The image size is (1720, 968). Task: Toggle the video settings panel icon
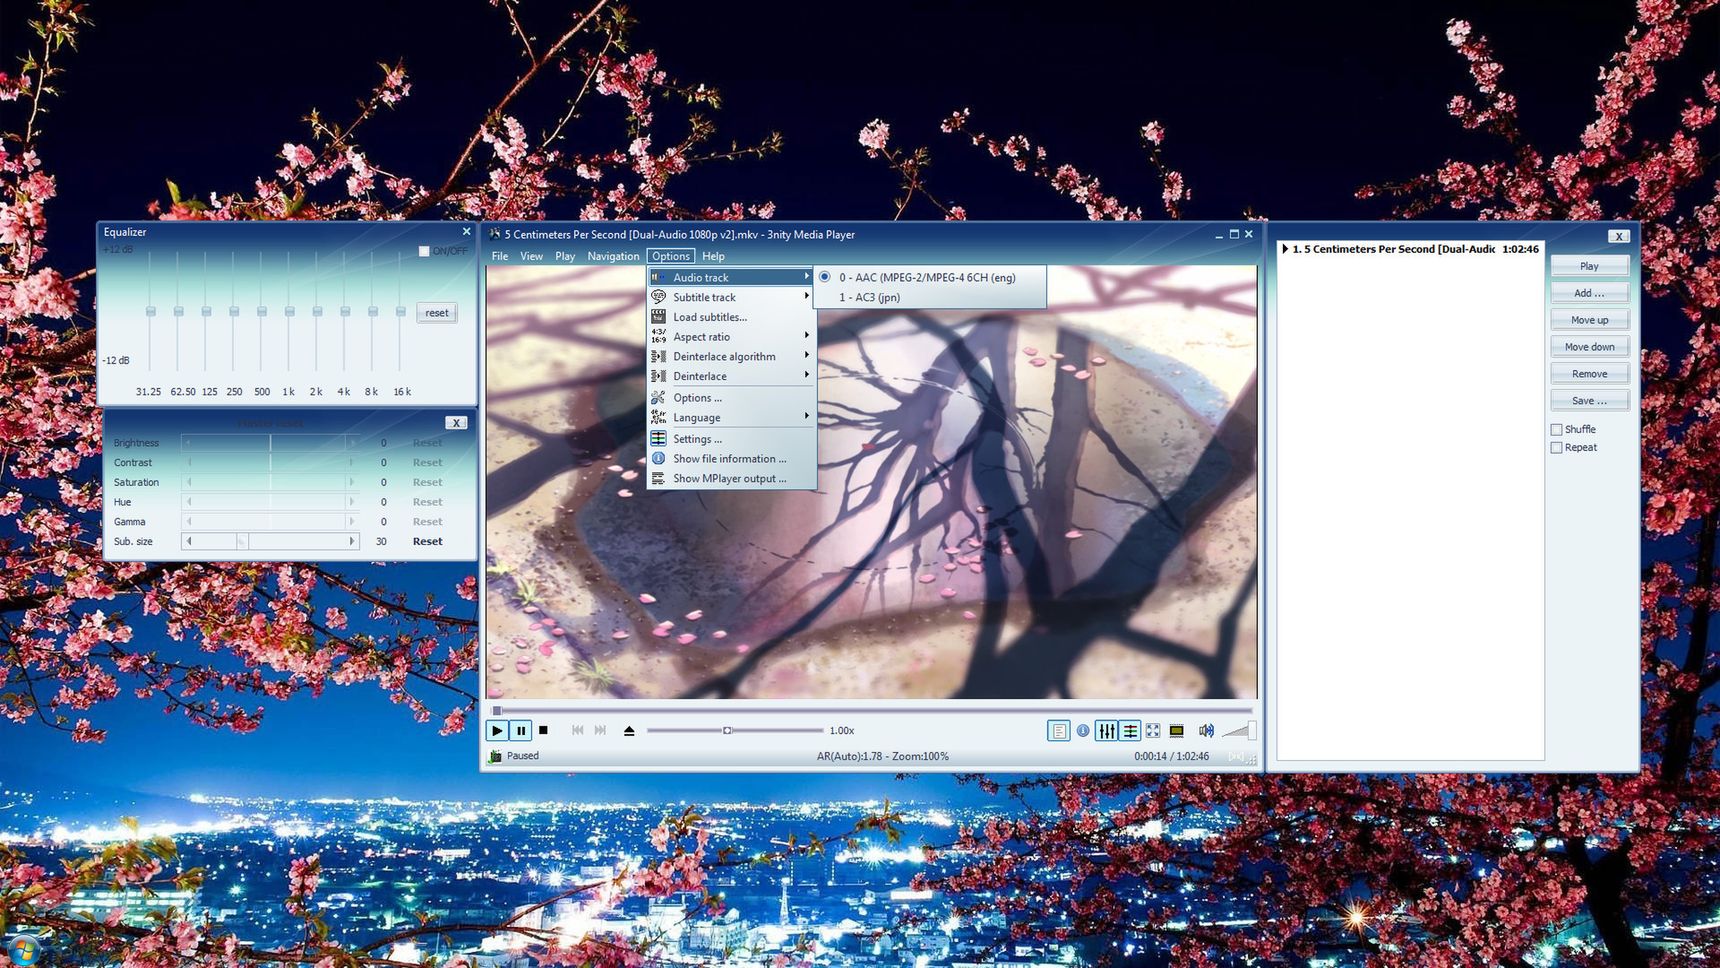[x=1130, y=731]
